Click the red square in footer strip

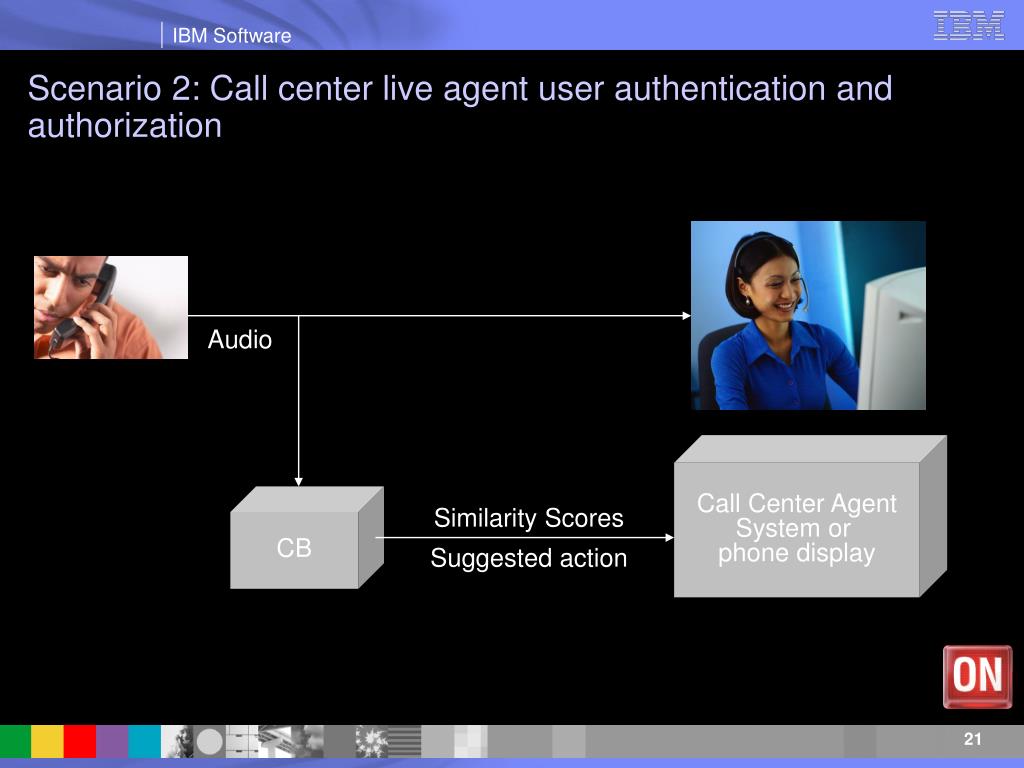(80, 741)
